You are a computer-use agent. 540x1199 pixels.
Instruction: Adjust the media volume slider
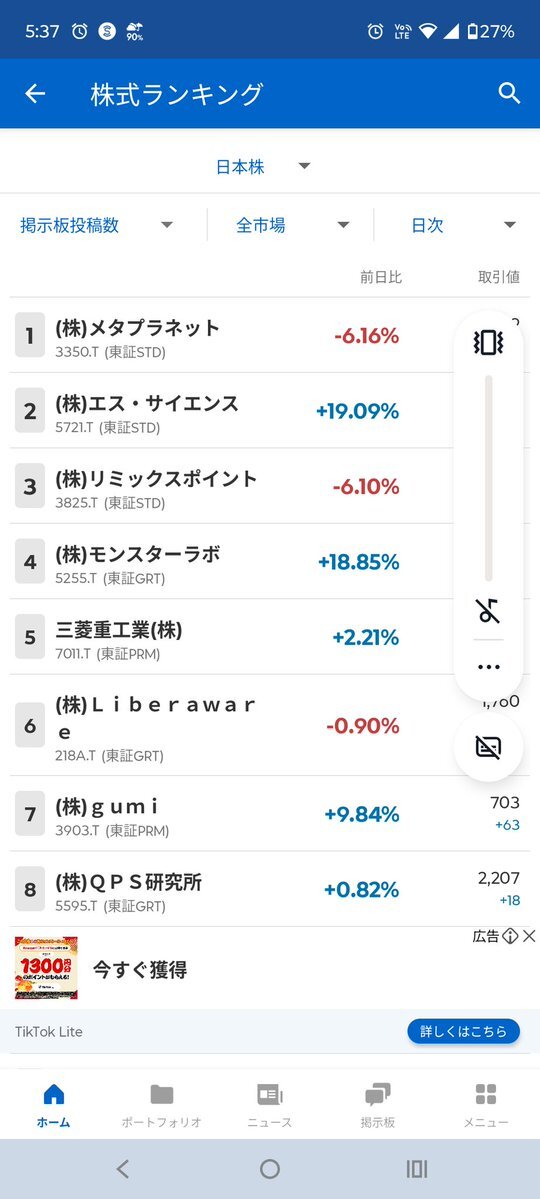tap(489, 479)
